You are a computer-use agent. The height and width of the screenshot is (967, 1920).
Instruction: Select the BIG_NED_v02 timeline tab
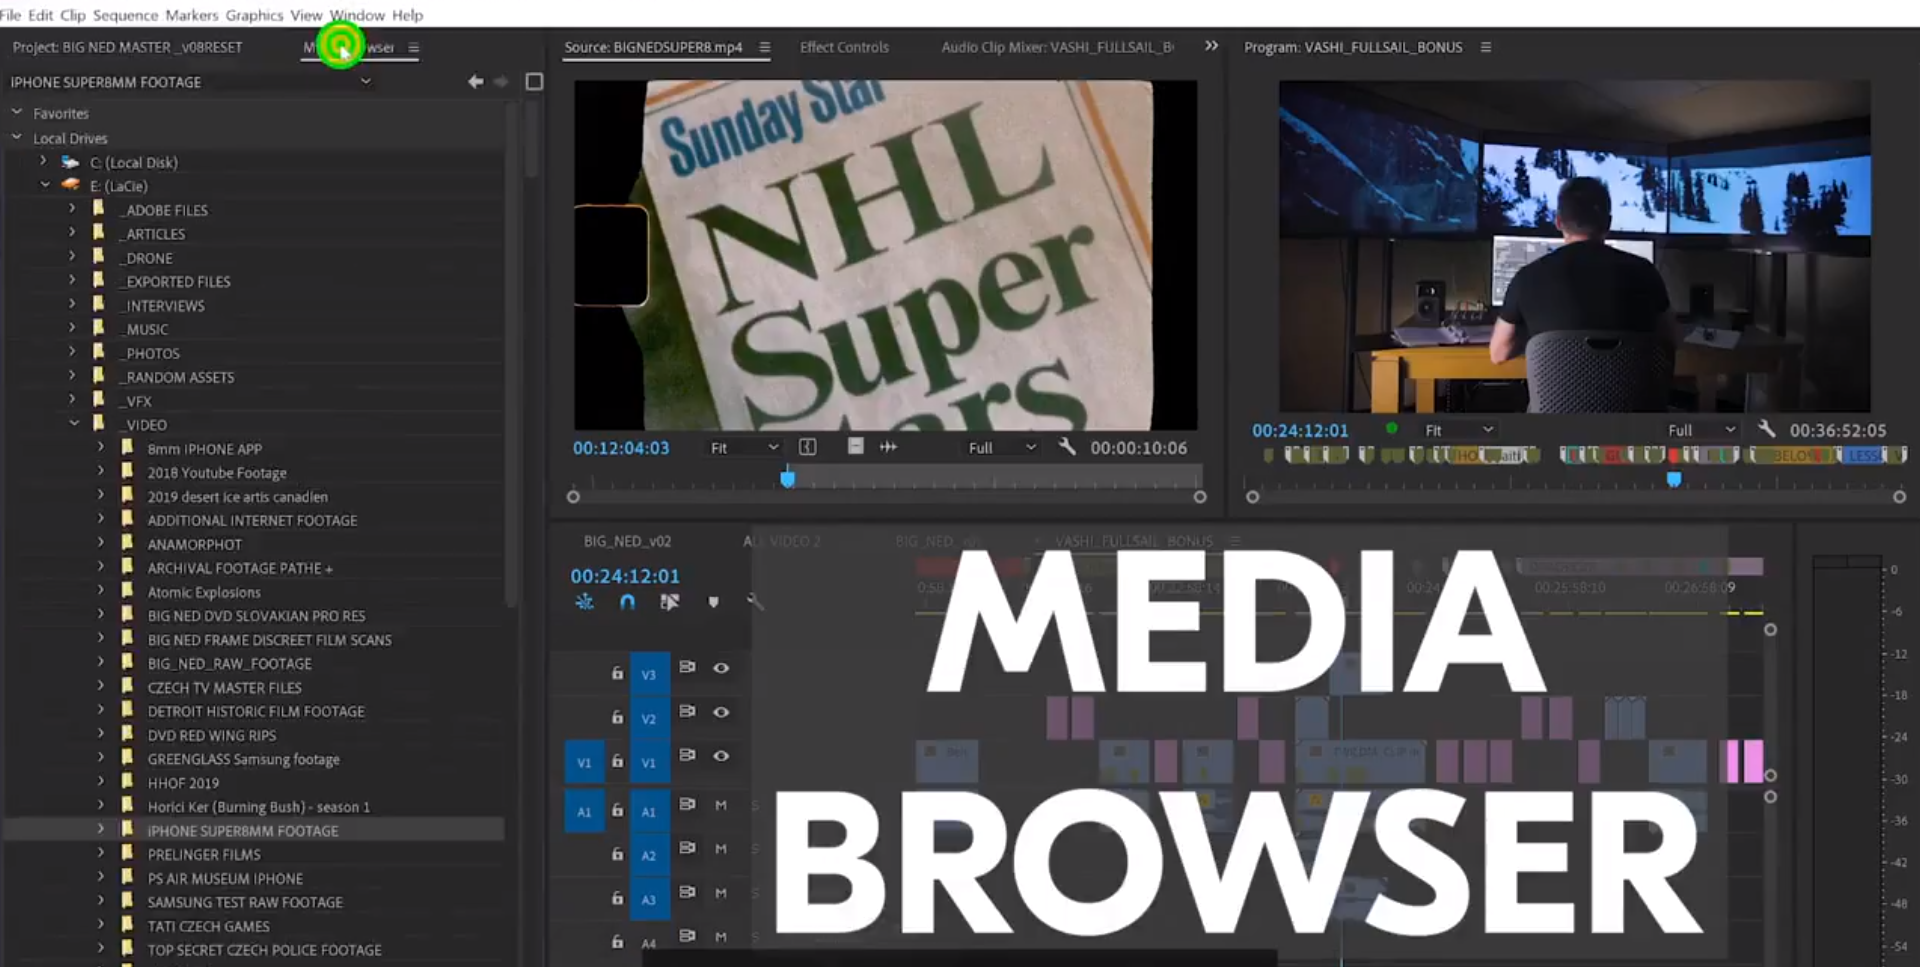(x=627, y=541)
